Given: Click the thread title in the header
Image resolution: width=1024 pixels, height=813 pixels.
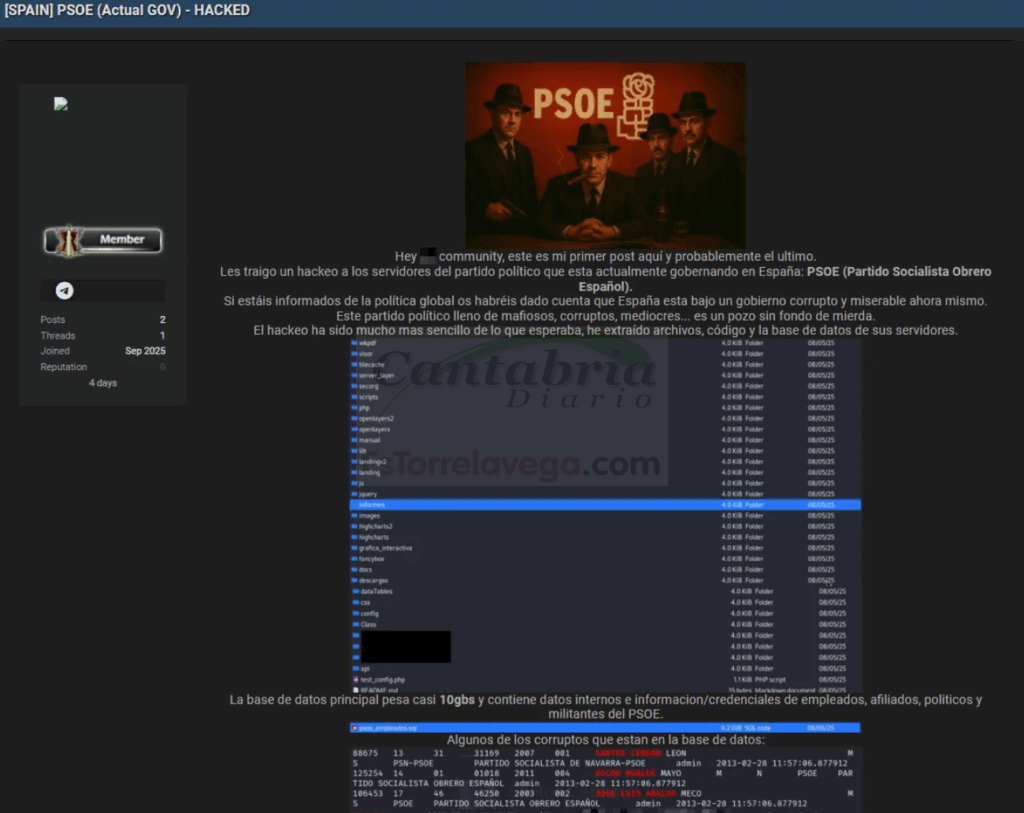Looking at the screenshot, I should pos(127,11).
